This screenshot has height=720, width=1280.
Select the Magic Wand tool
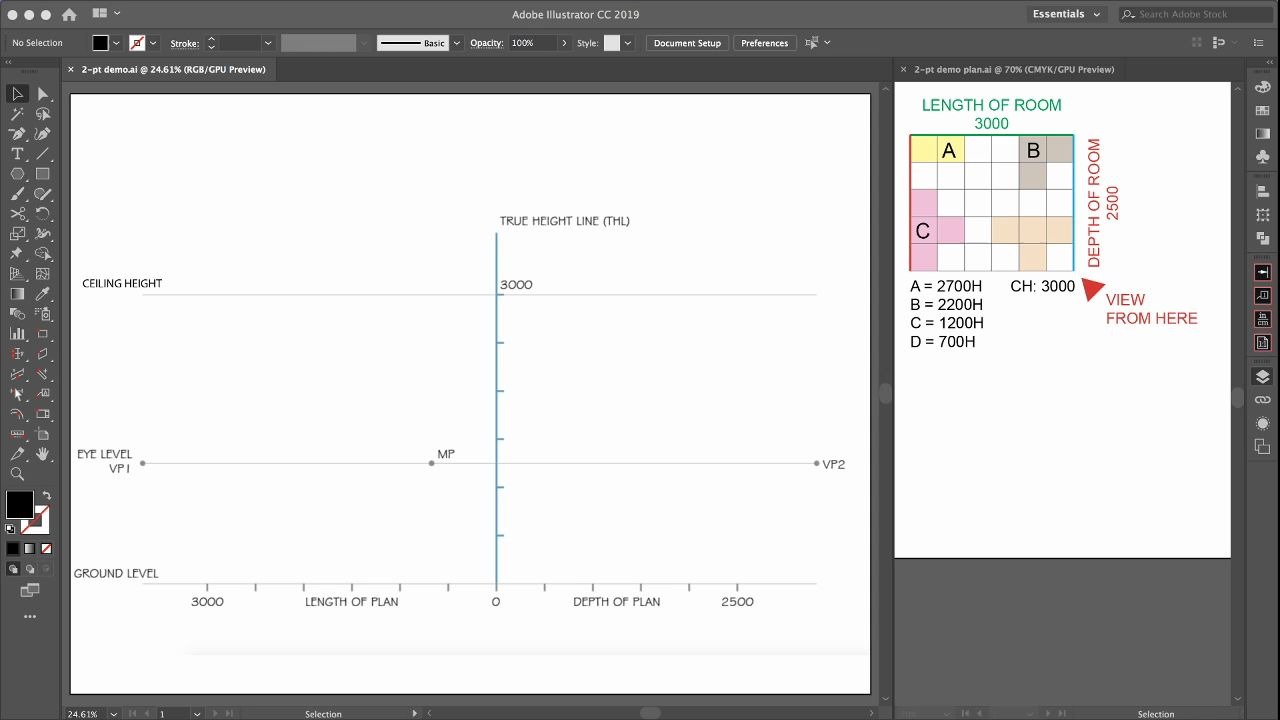coord(17,114)
